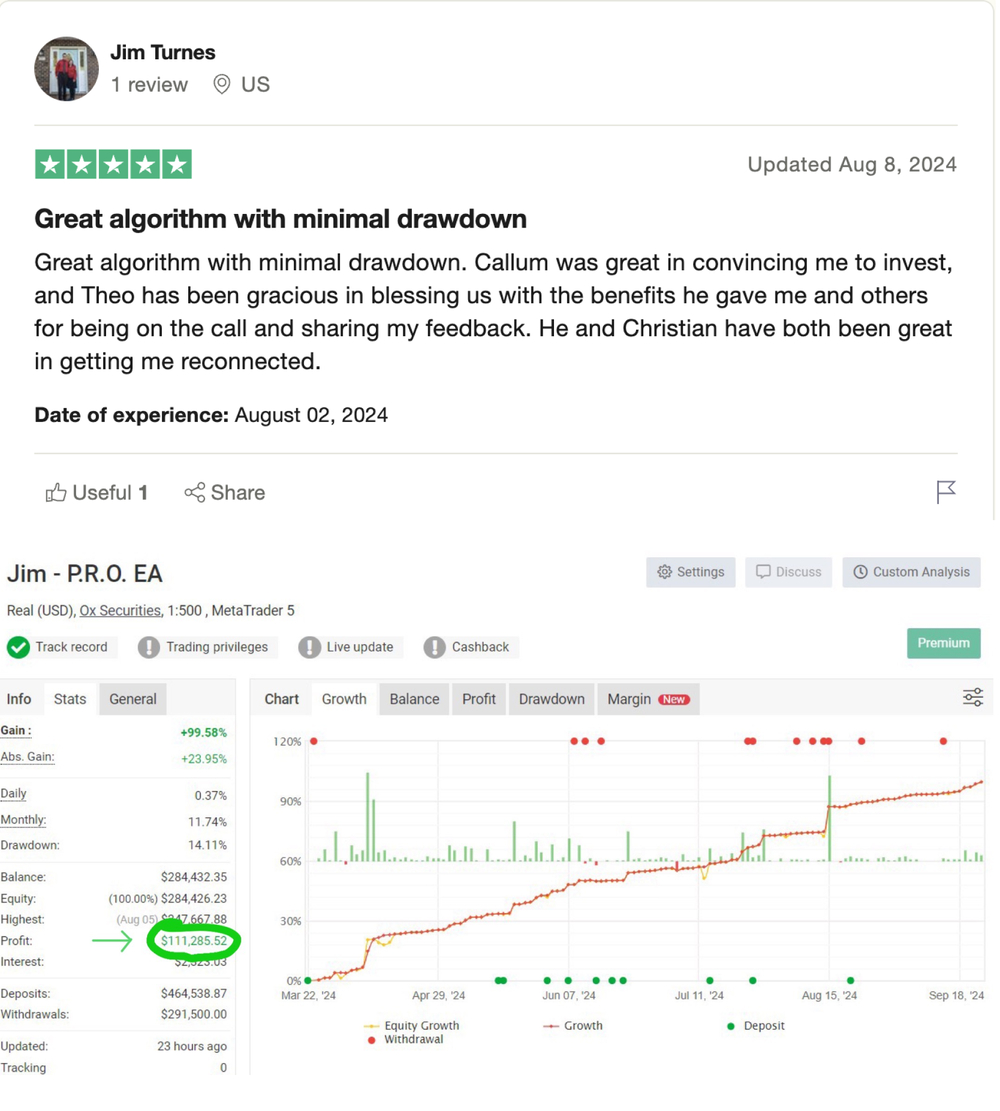Switch to the Stats tab
The image size is (1000, 1111).
[70, 699]
